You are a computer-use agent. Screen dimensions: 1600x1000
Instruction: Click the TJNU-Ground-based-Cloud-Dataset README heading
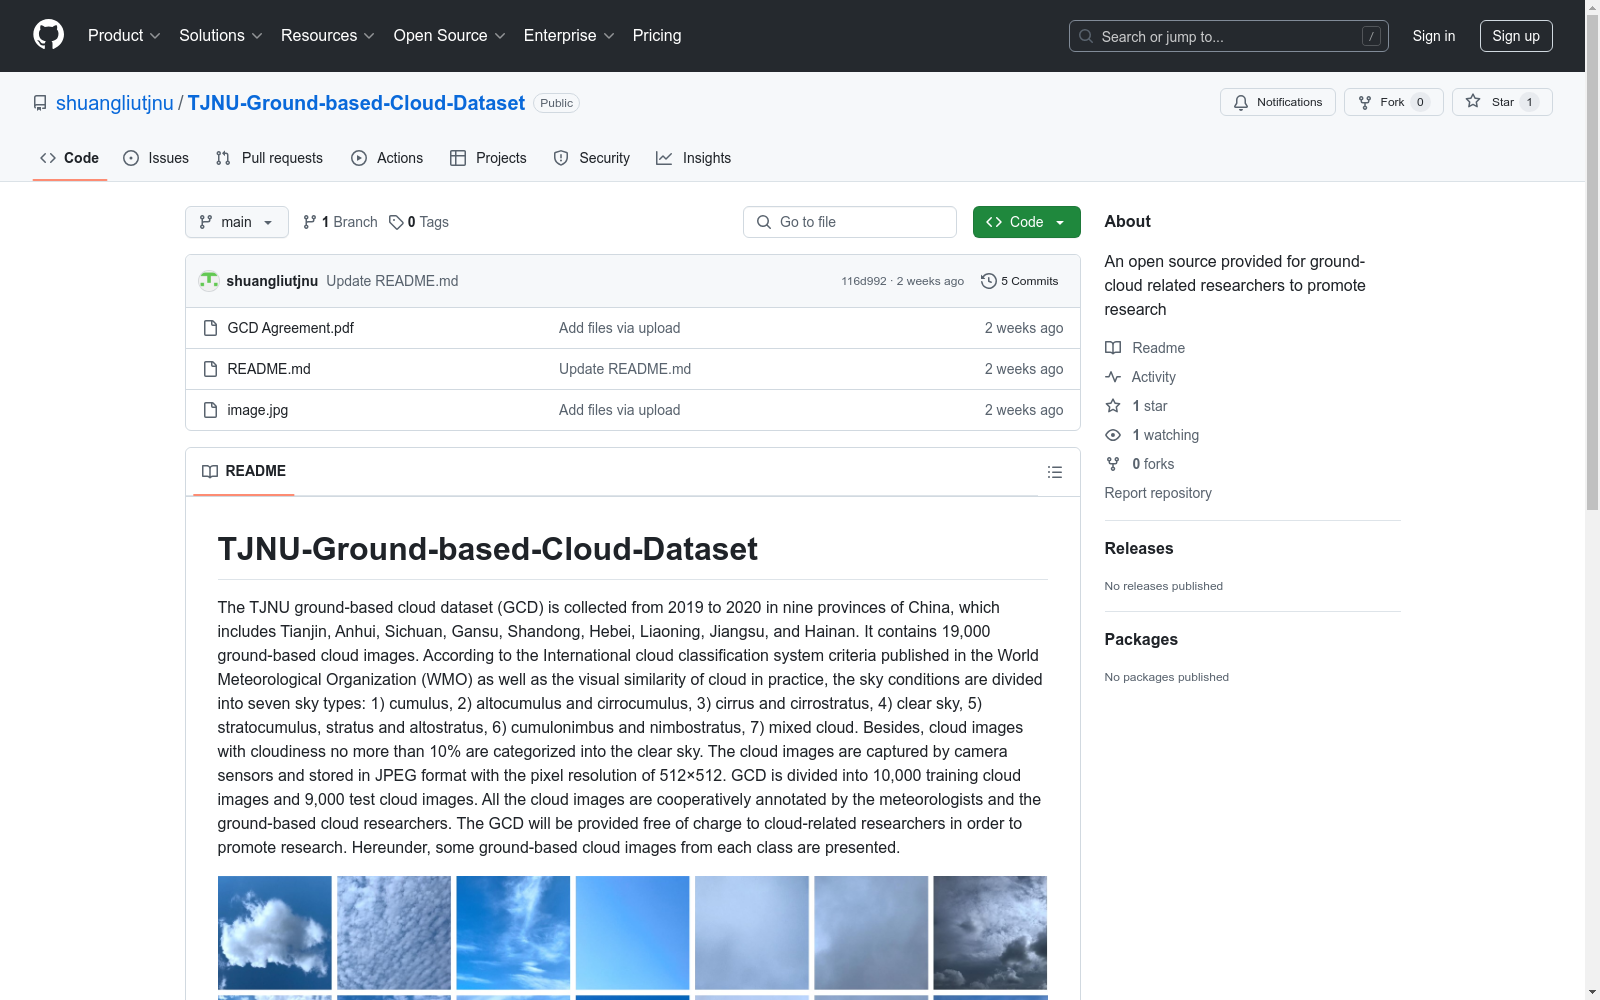tap(488, 549)
